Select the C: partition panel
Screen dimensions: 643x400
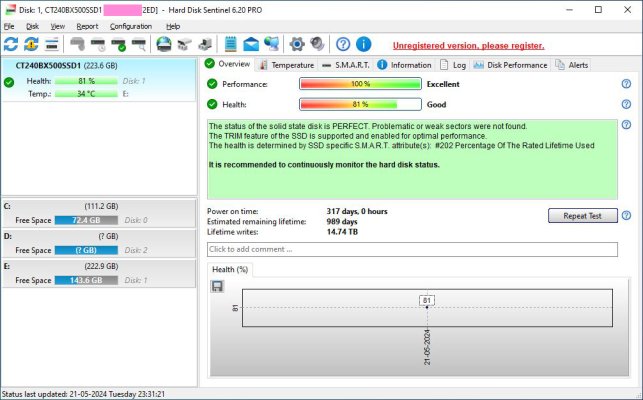coord(99,213)
